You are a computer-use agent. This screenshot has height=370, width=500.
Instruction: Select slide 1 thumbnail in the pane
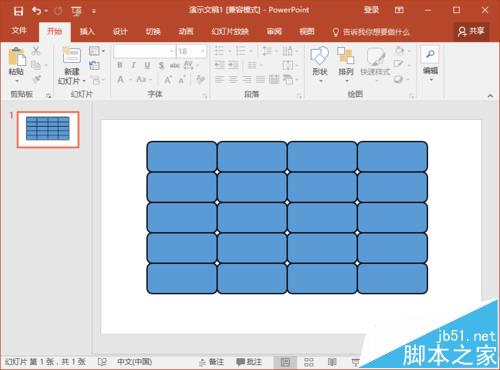point(48,129)
